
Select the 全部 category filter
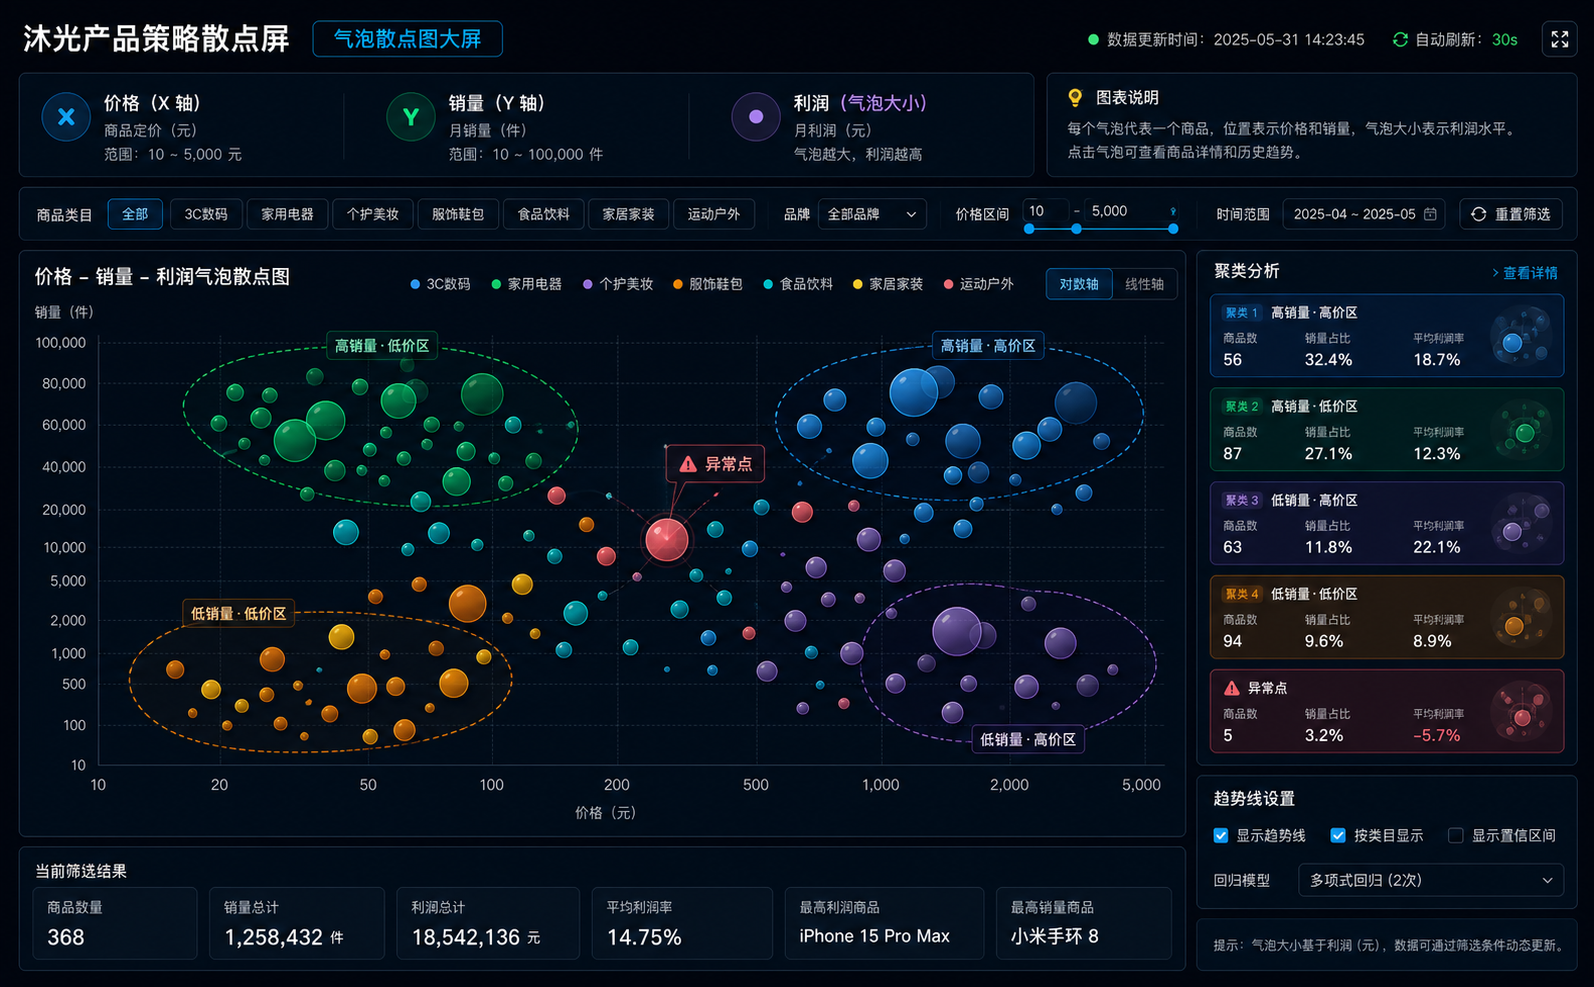pyautogui.click(x=135, y=214)
